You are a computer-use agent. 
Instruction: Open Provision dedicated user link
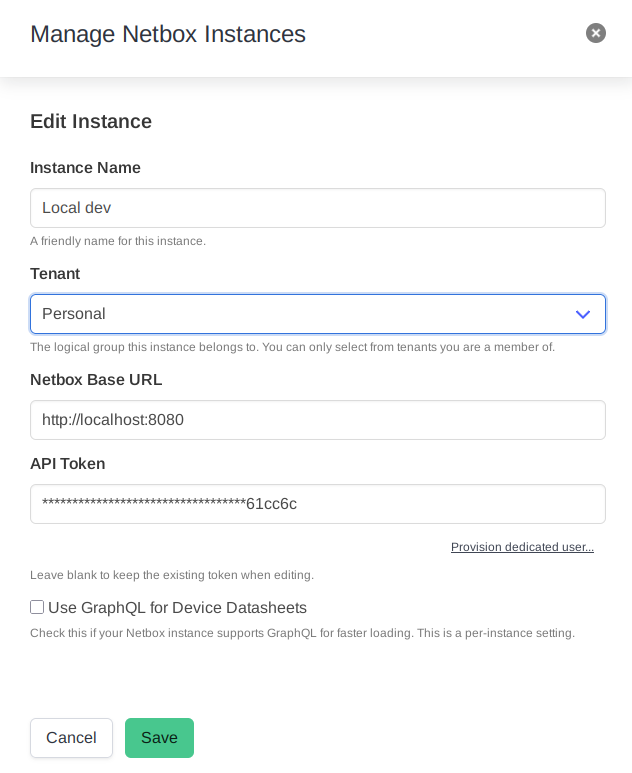(x=522, y=547)
